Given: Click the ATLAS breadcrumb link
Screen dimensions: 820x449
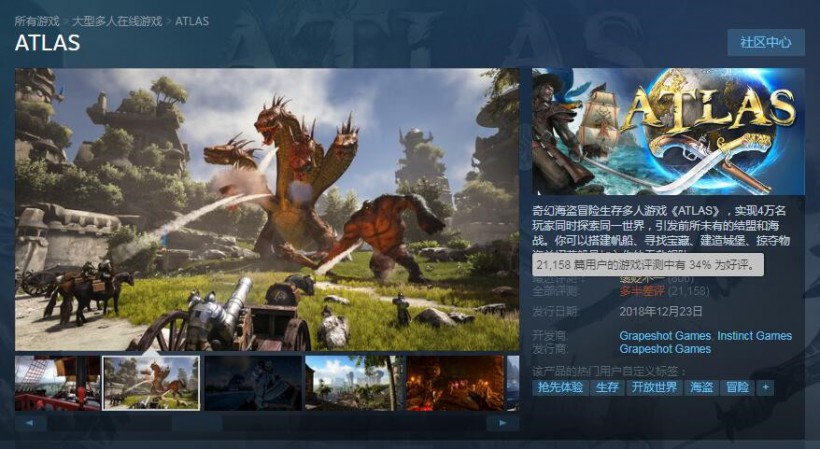Looking at the screenshot, I should (x=192, y=21).
